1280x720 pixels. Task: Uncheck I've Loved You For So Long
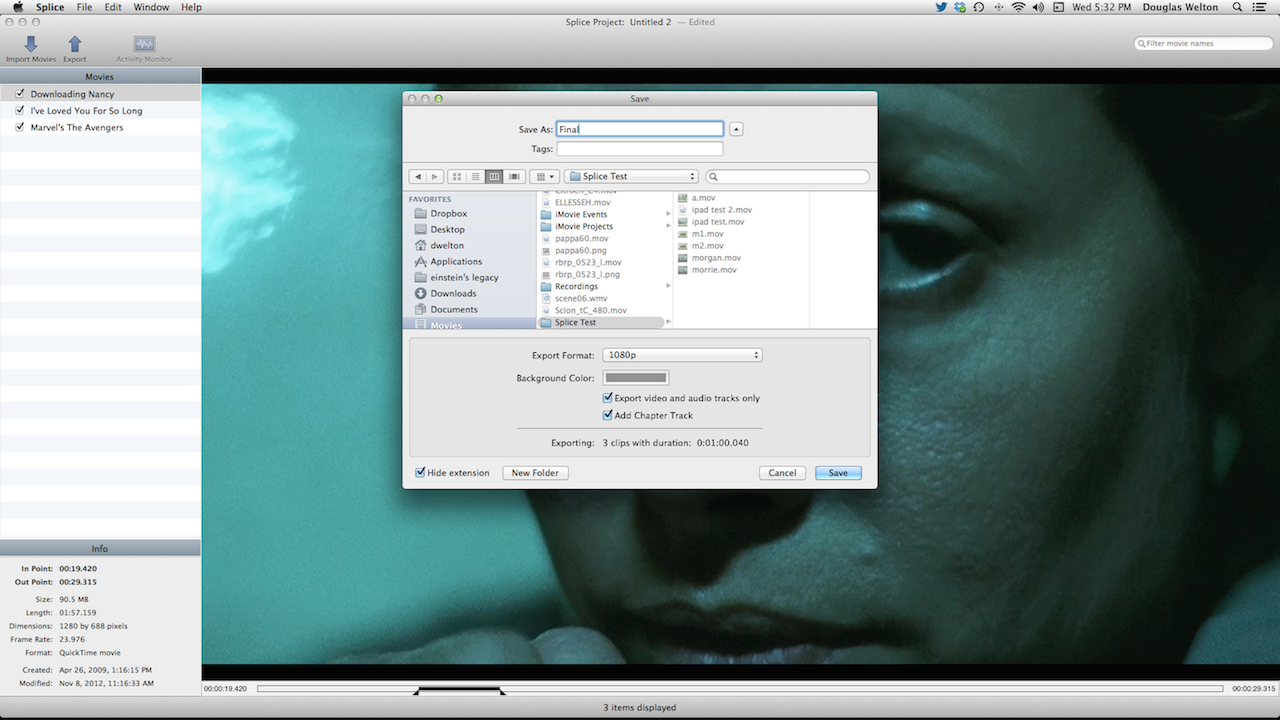click(20, 111)
